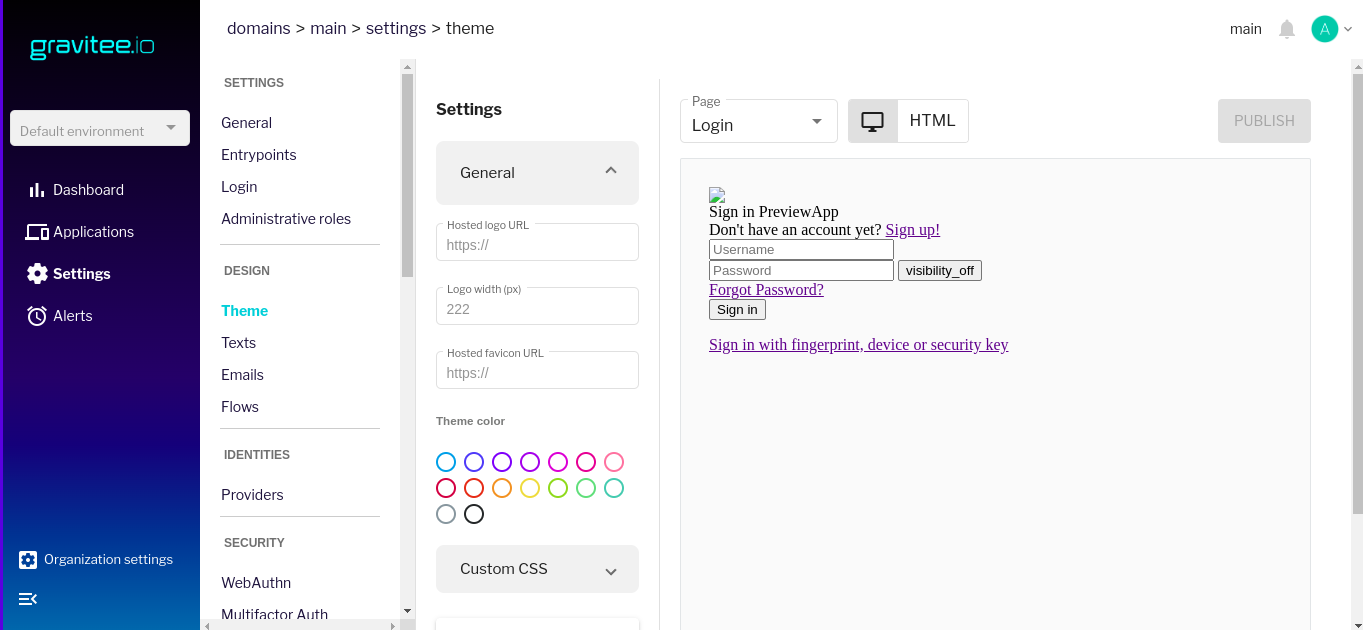
Task: Collapse the General settings section
Action: [610, 171]
